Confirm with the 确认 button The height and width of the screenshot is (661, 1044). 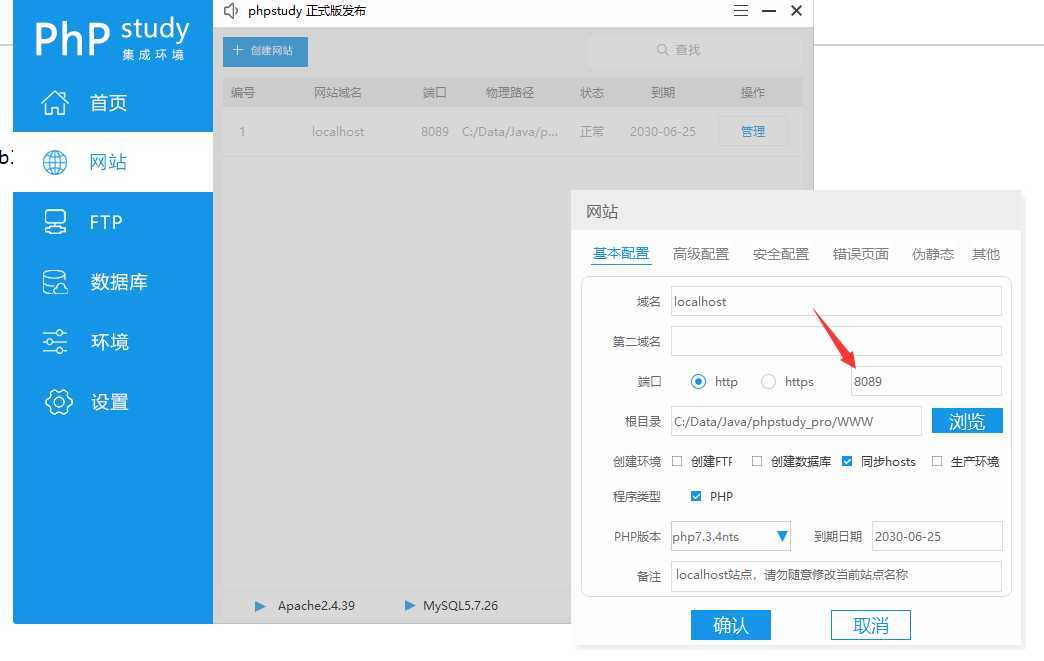pyautogui.click(x=730, y=625)
